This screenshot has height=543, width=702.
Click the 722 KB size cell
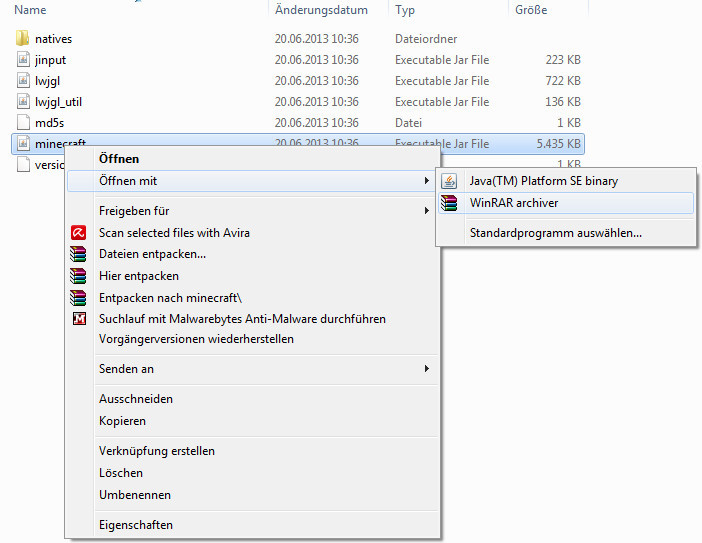tap(563, 81)
